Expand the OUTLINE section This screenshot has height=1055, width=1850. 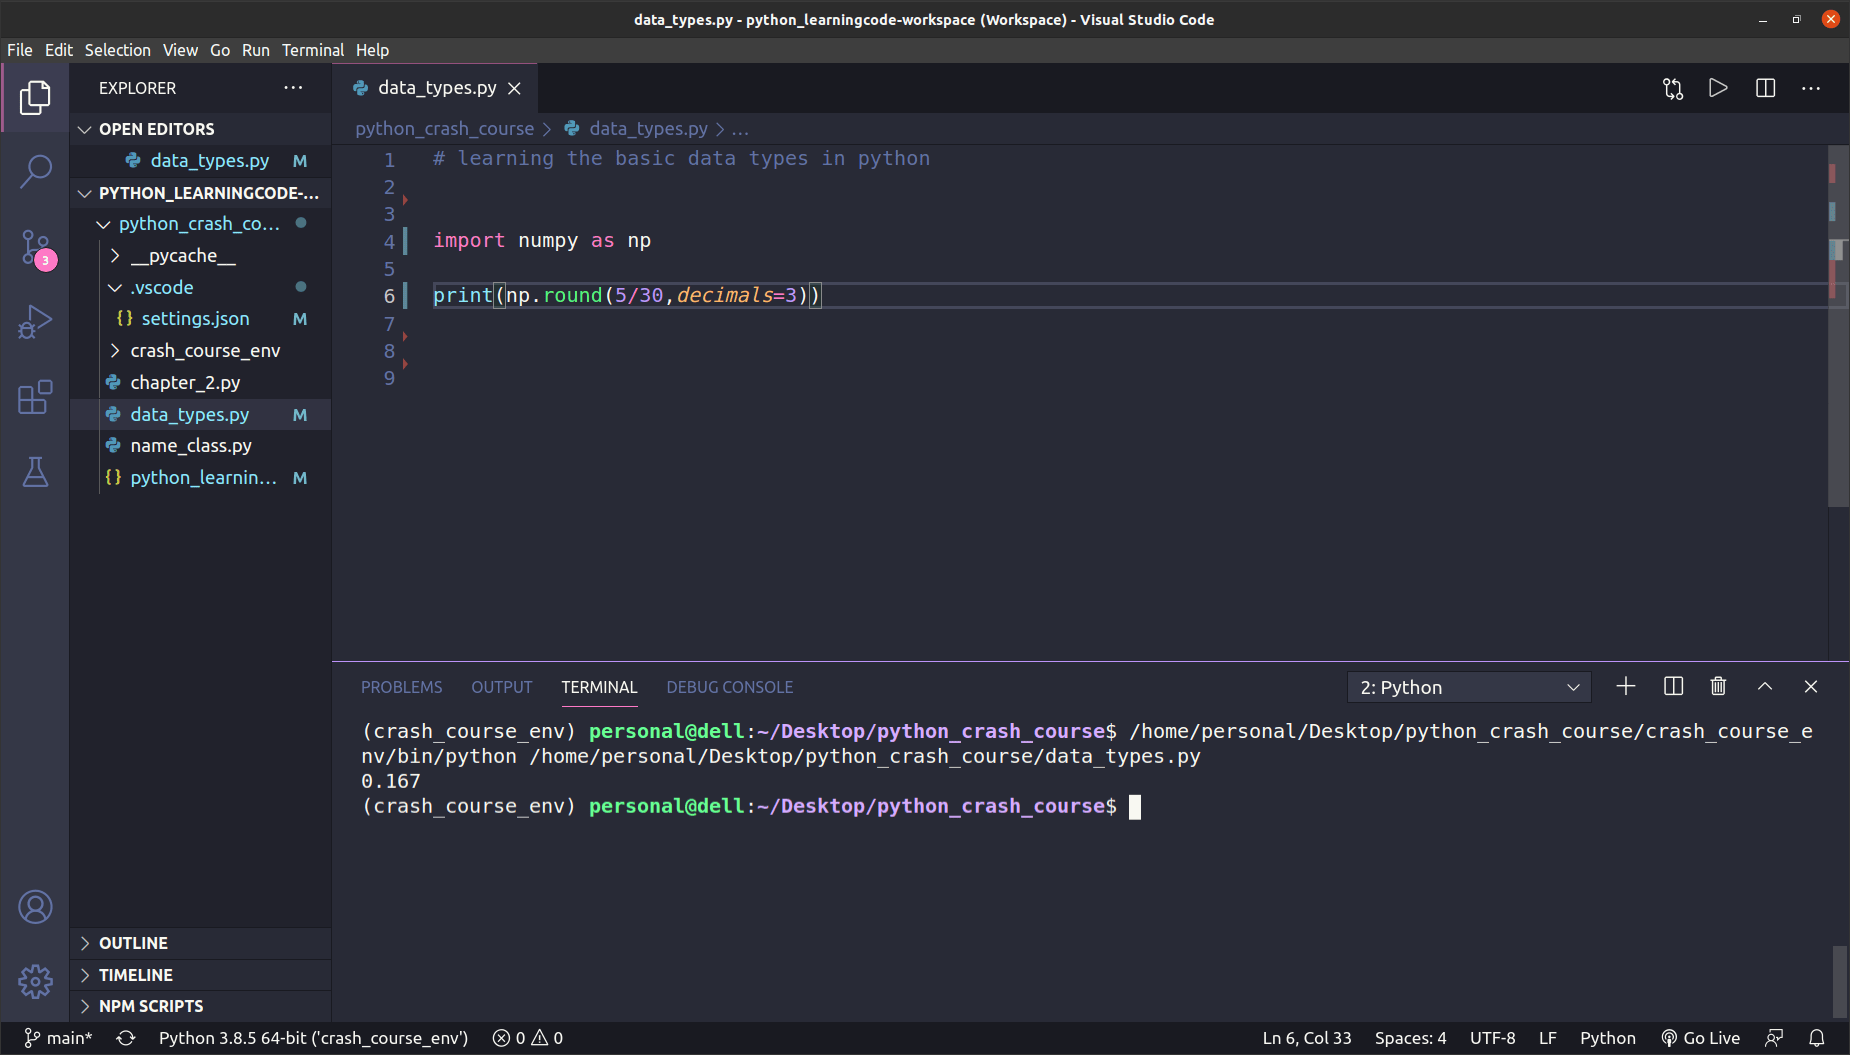coord(200,943)
